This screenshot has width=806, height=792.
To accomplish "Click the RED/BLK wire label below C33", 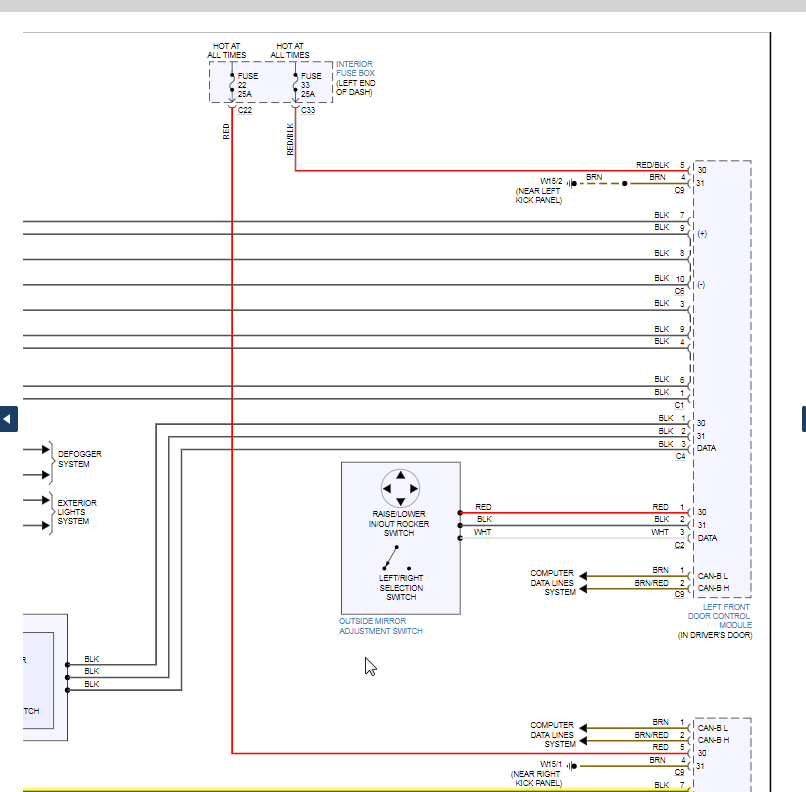I will click(290, 139).
